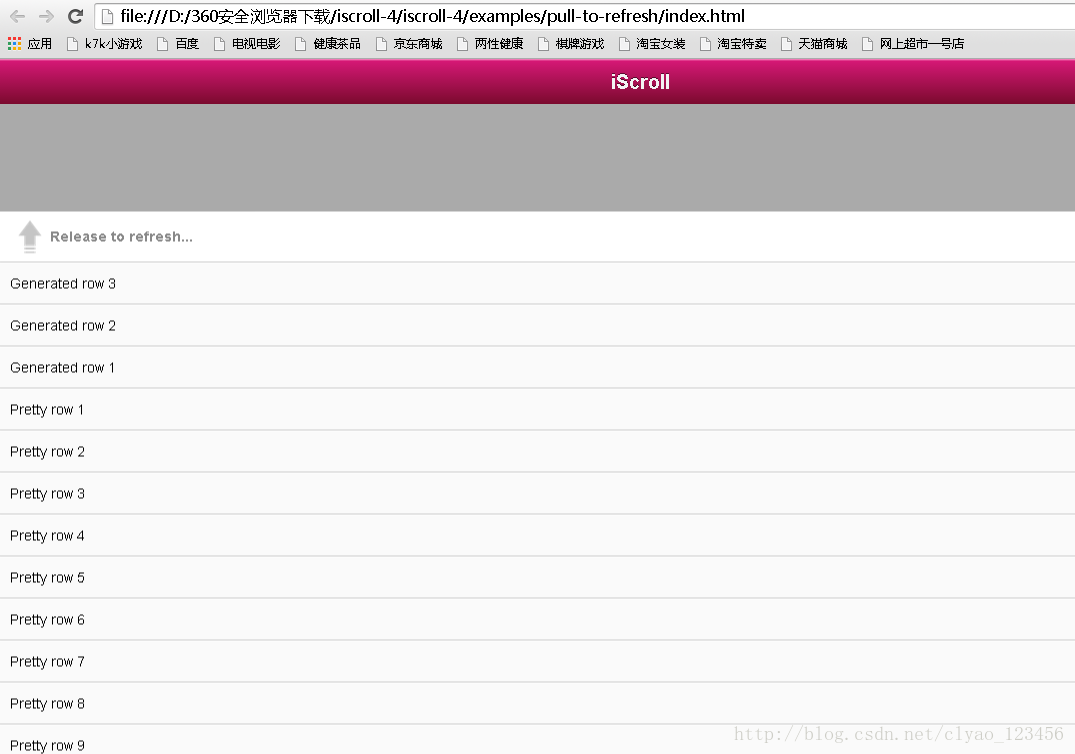Select the 'Generated row 1' item

pyautogui.click(x=538, y=367)
